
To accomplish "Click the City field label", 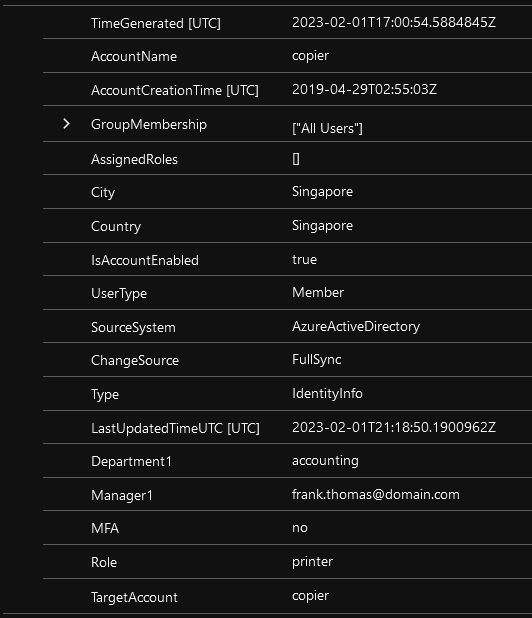I will point(103,192).
